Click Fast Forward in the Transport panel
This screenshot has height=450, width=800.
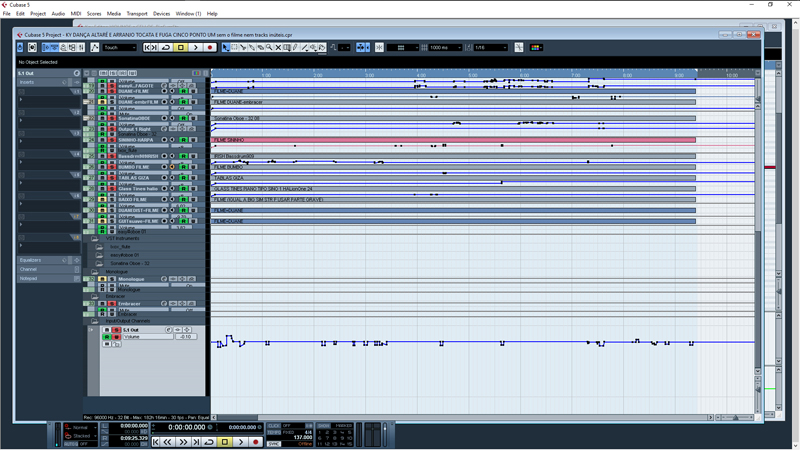tap(183, 442)
